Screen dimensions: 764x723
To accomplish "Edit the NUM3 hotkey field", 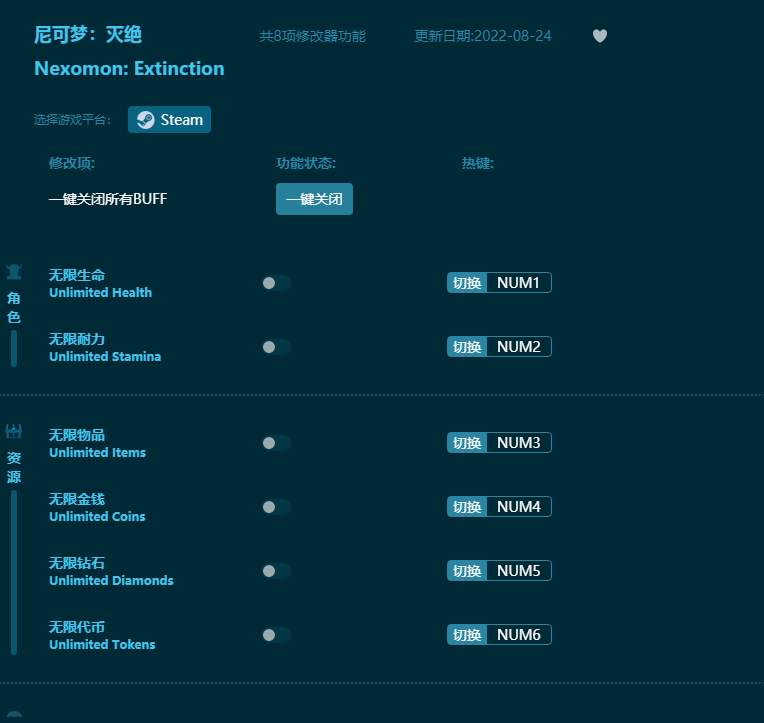I will (519, 442).
